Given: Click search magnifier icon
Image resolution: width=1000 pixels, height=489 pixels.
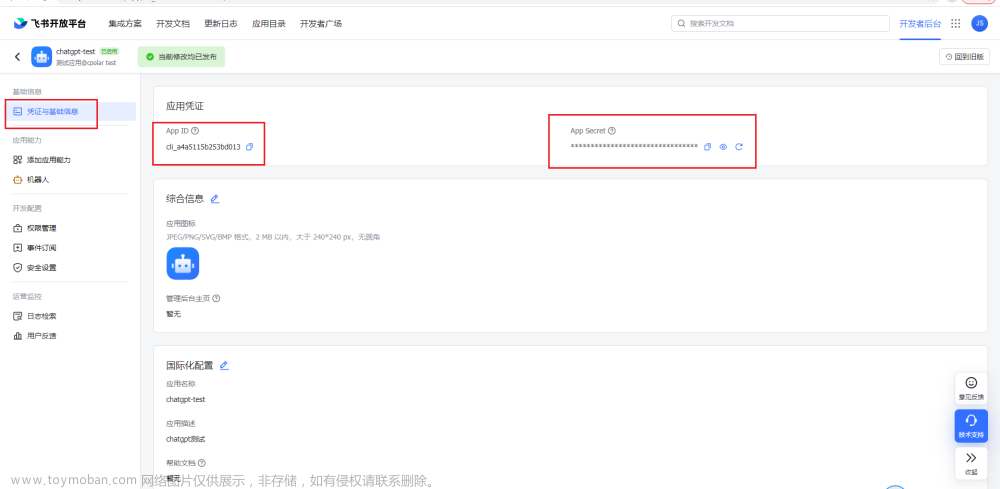Looking at the screenshot, I should click(x=682, y=24).
